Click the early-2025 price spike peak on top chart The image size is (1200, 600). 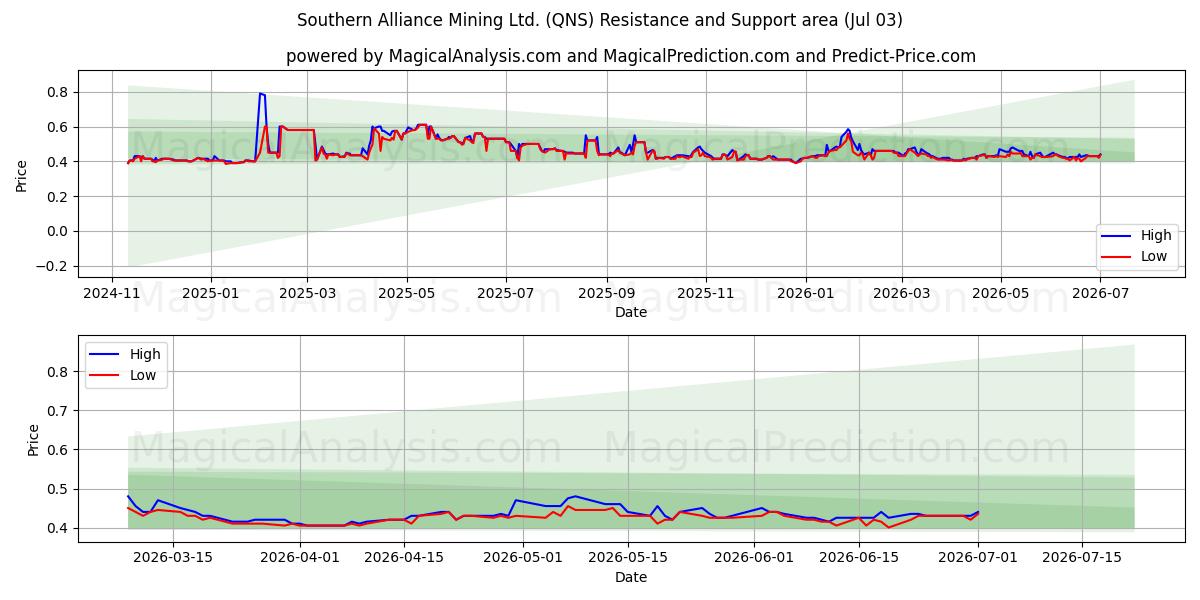[260, 94]
